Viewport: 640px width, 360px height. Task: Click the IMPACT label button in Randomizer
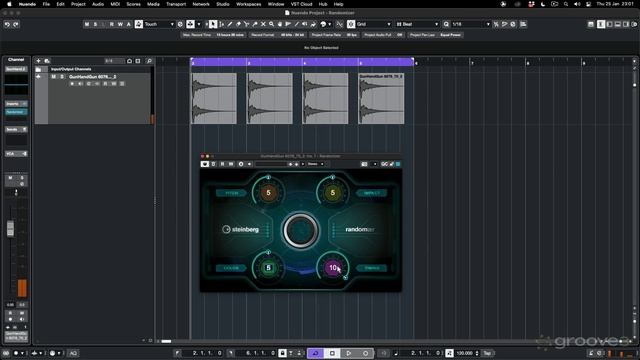[x=371, y=193]
